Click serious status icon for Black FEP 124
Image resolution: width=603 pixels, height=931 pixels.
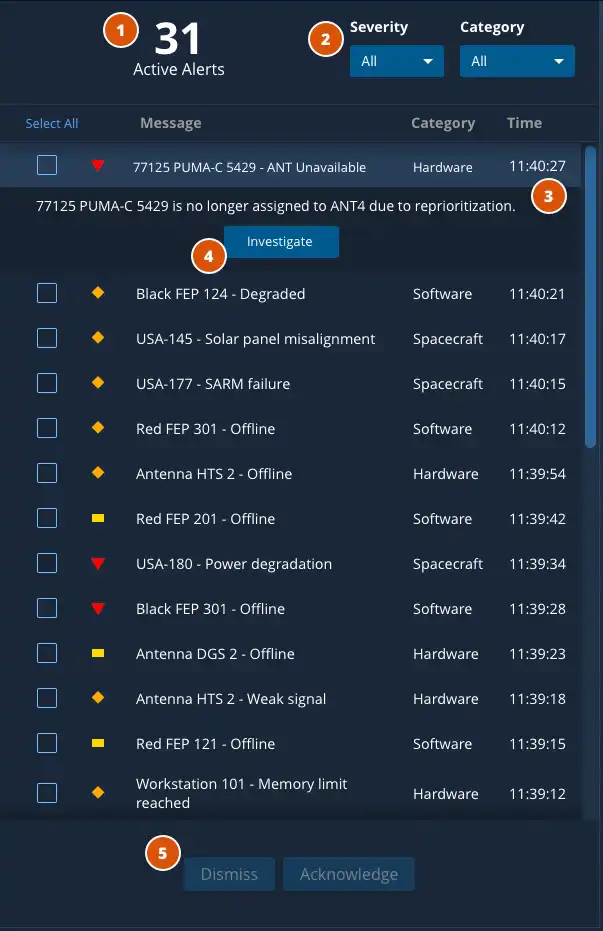click(x=98, y=293)
